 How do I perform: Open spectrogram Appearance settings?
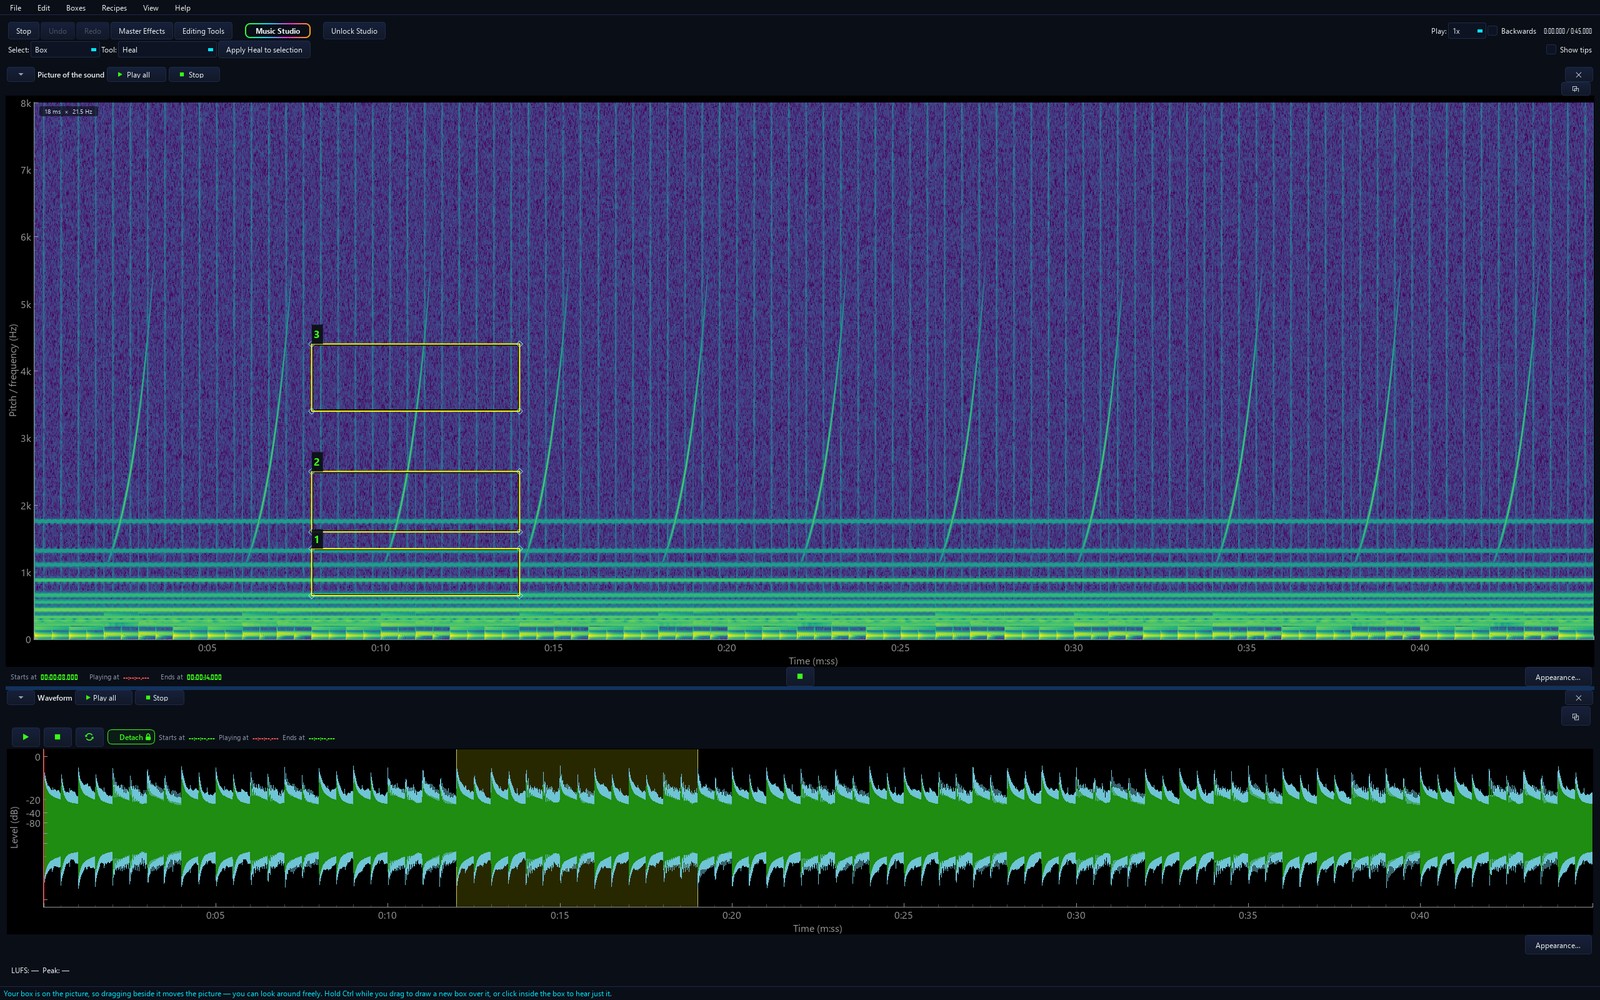pyautogui.click(x=1558, y=677)
